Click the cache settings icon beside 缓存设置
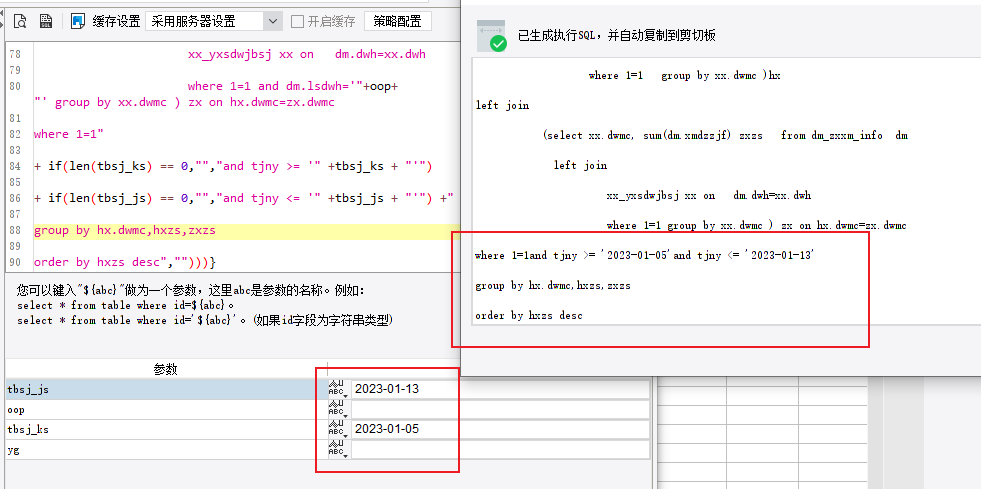This screenshot has height=489, width=981. point(78,21)
